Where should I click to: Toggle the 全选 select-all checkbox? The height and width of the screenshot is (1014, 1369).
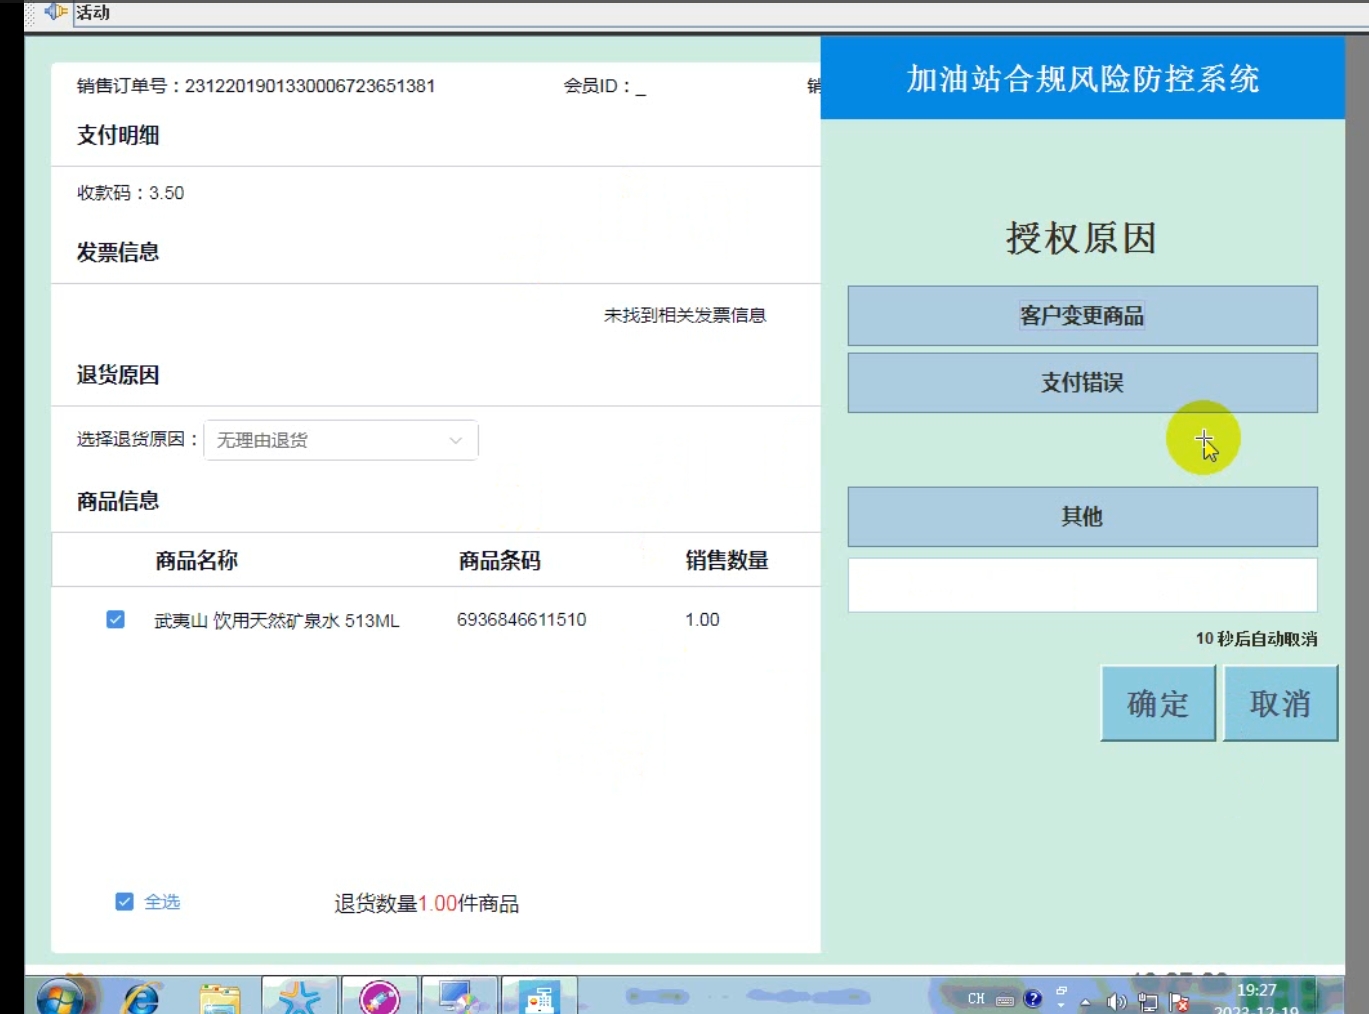coord(125,902)
